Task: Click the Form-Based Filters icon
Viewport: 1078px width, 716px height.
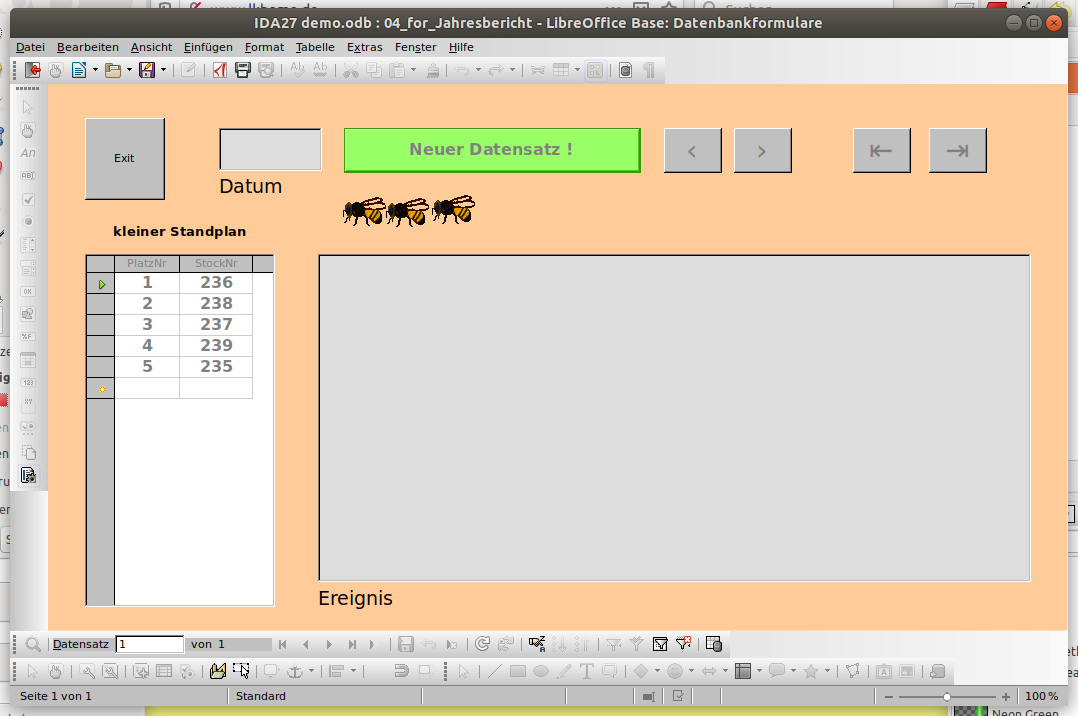Action: tap(660, 644)
